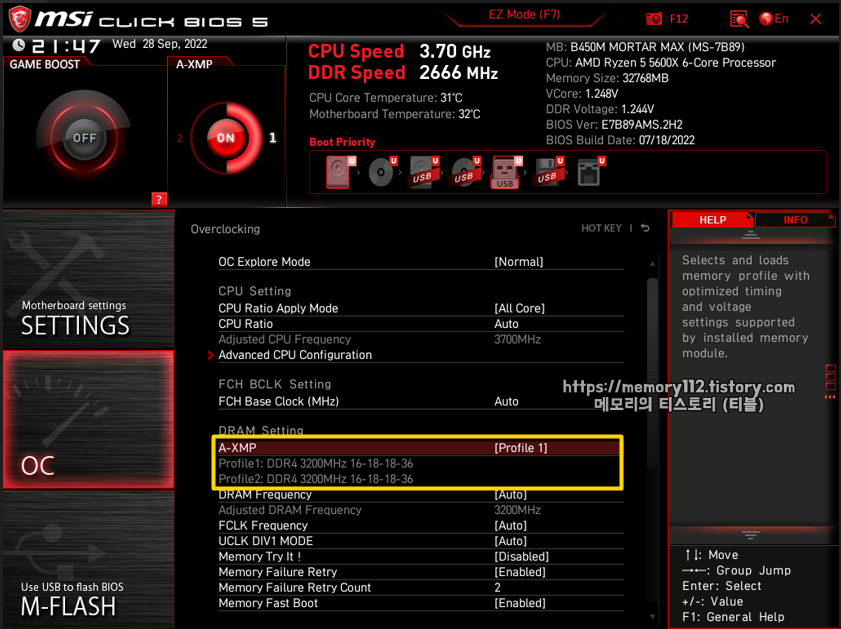
Task: Change Memory Try It ! [Disabled]
Action: [421, 557]
